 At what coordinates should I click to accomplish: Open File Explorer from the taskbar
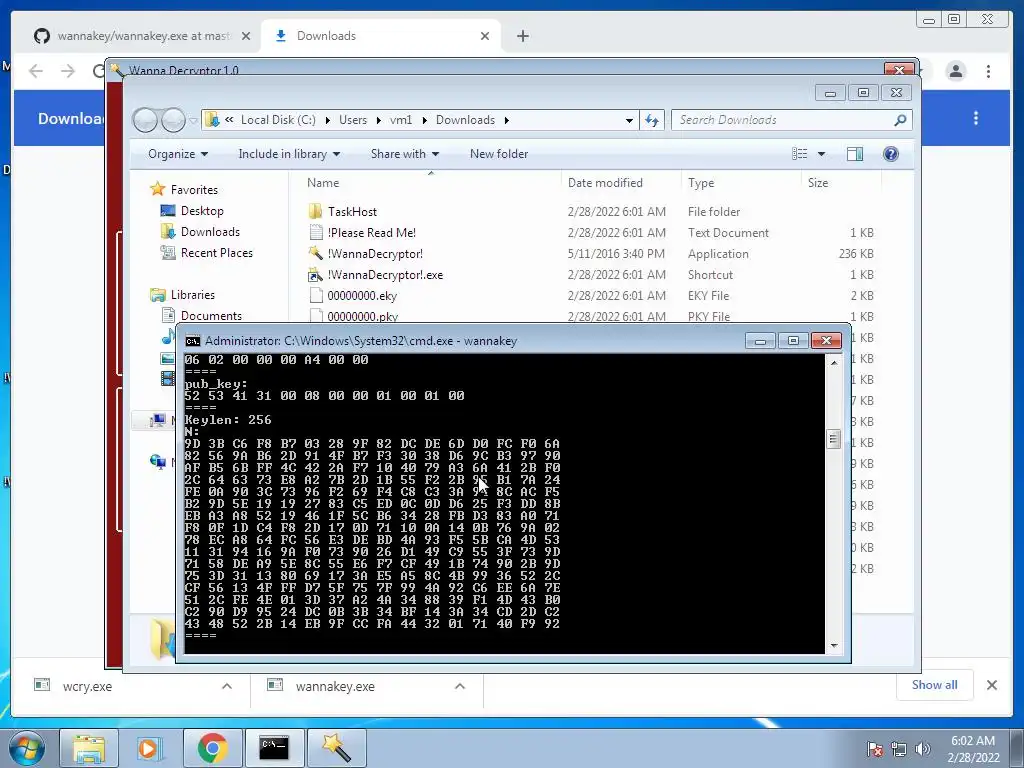point(89,748)
